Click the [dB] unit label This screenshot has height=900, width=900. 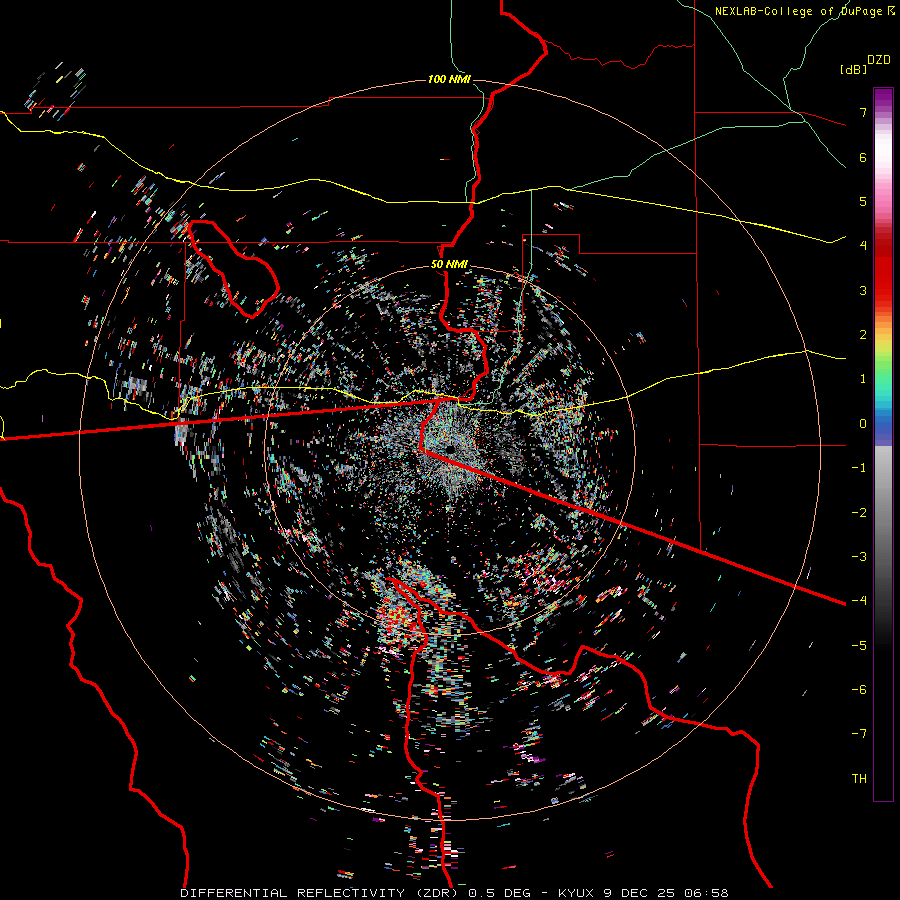pyautogui.click(x=853, y=69)
